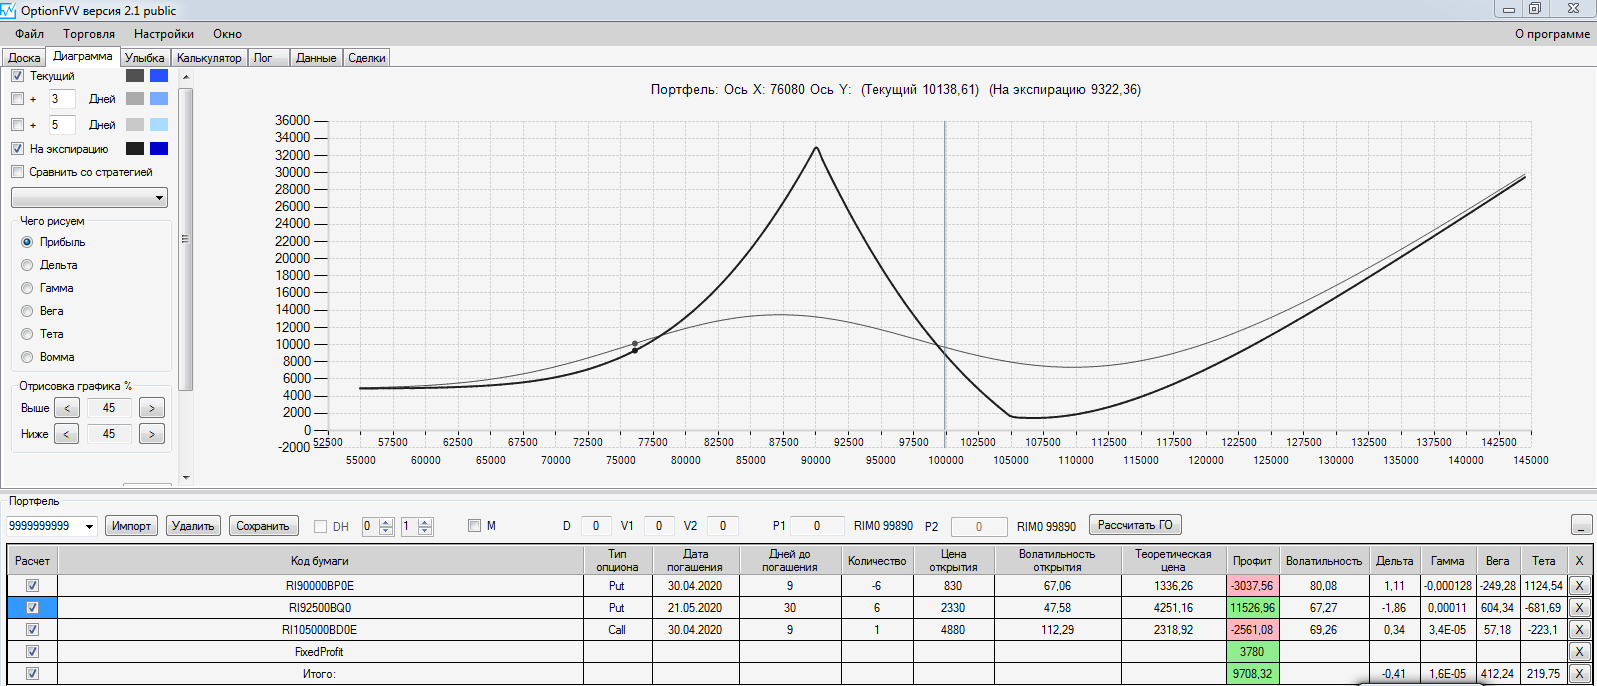Select the Гамма radio button
This screenshot has height=686, width=1597.
point(27,288)
